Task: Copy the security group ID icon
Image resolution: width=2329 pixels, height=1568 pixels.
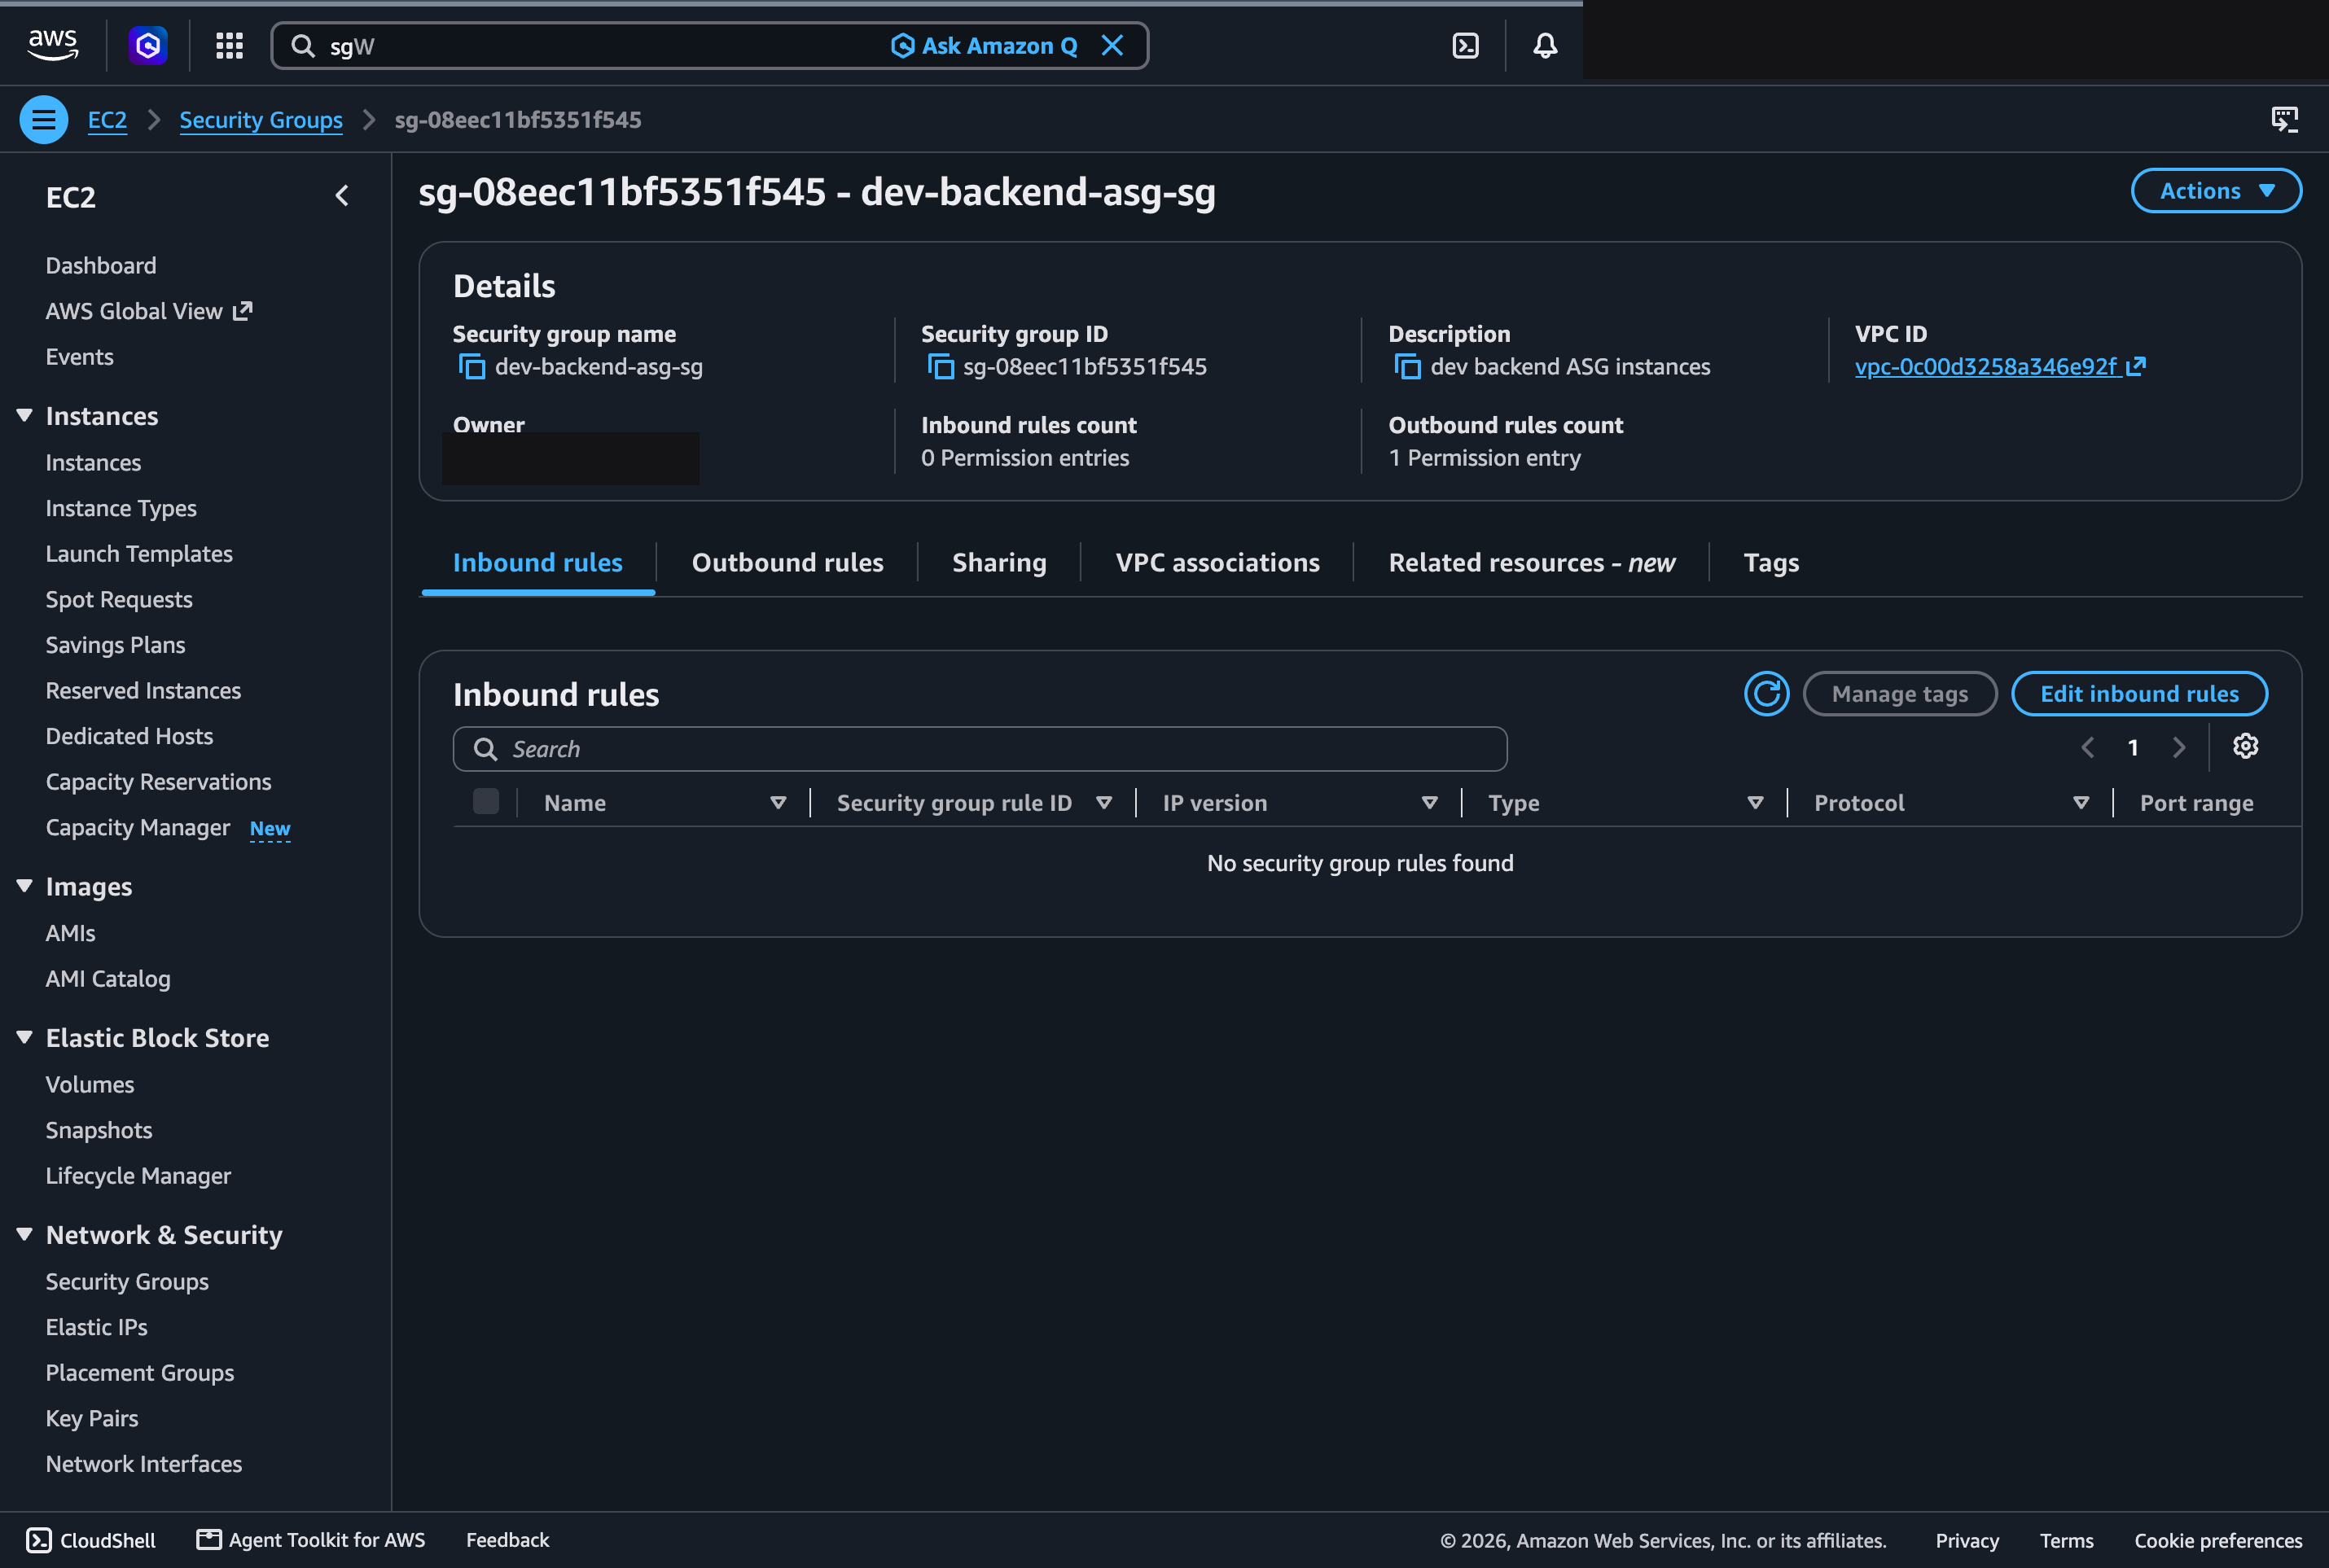Action: click(940, 367)
